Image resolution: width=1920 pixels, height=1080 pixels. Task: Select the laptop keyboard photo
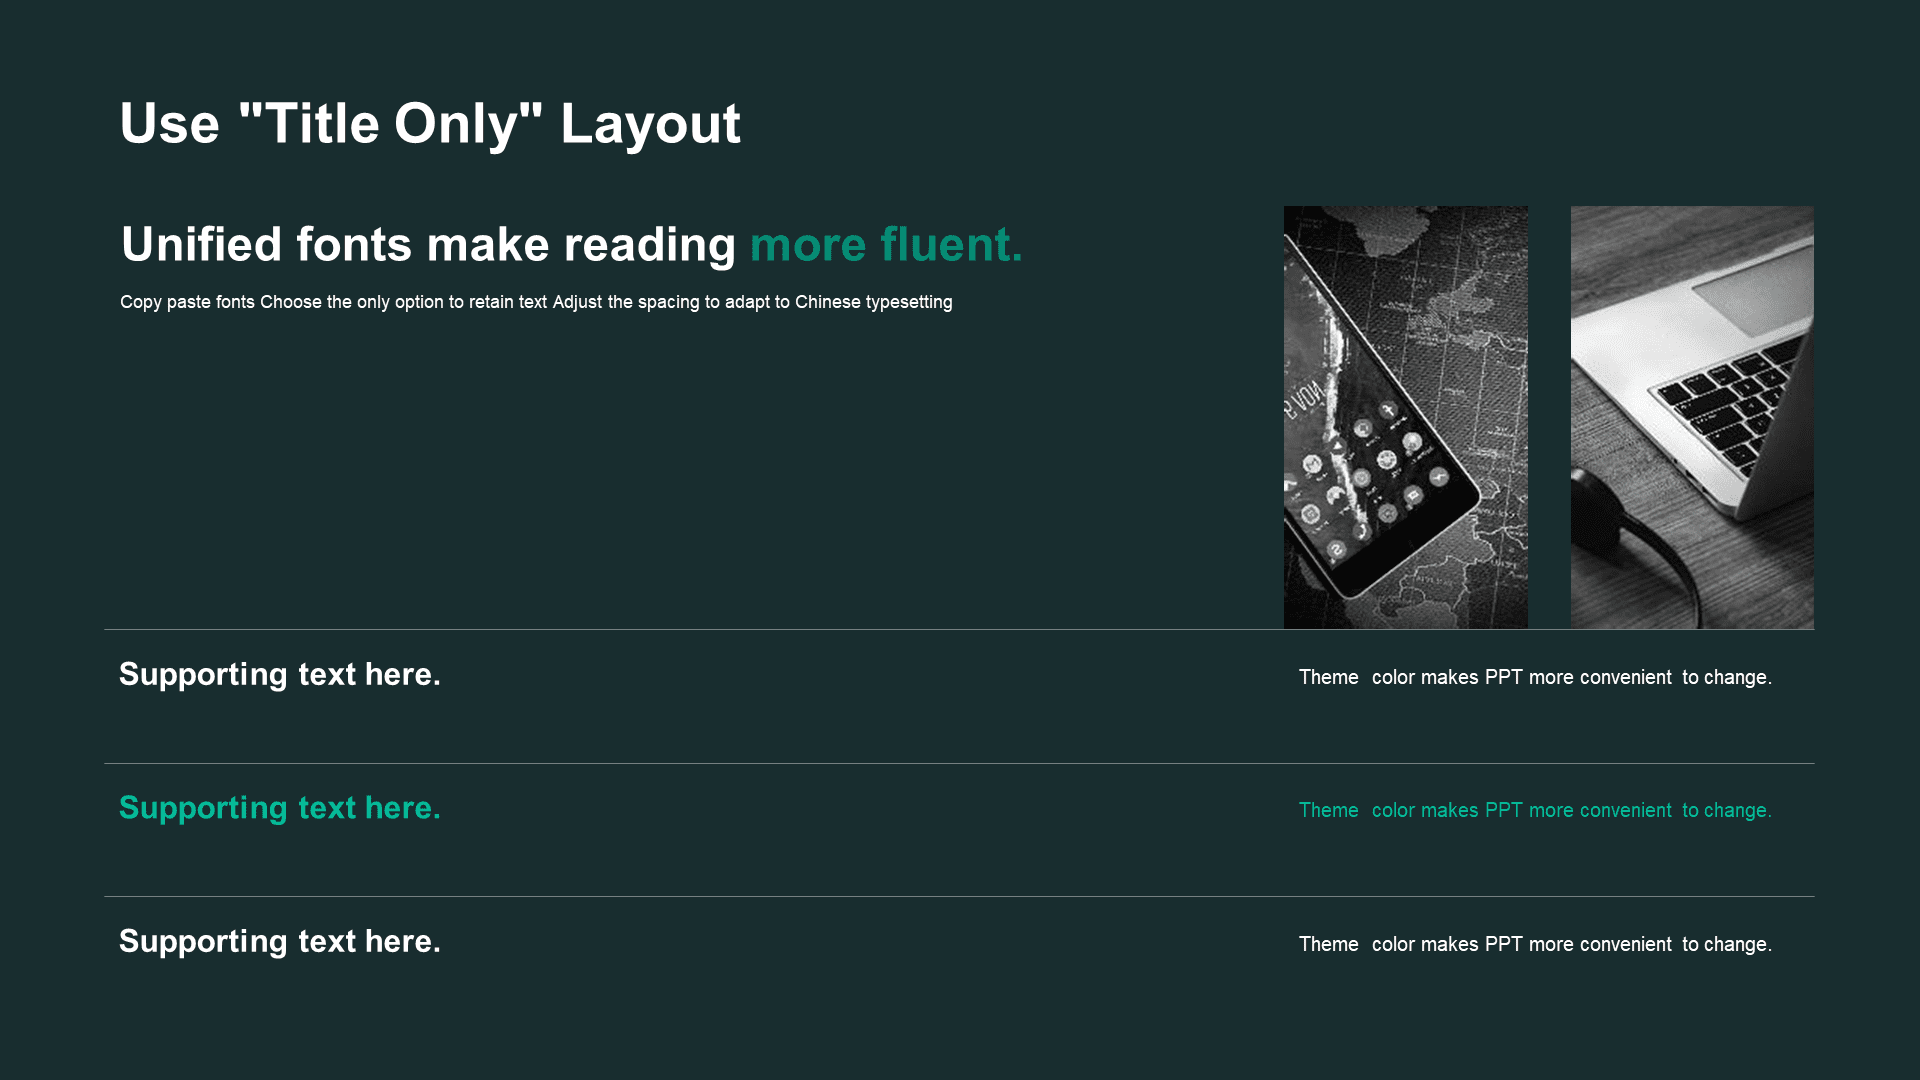click(1692, 417)
